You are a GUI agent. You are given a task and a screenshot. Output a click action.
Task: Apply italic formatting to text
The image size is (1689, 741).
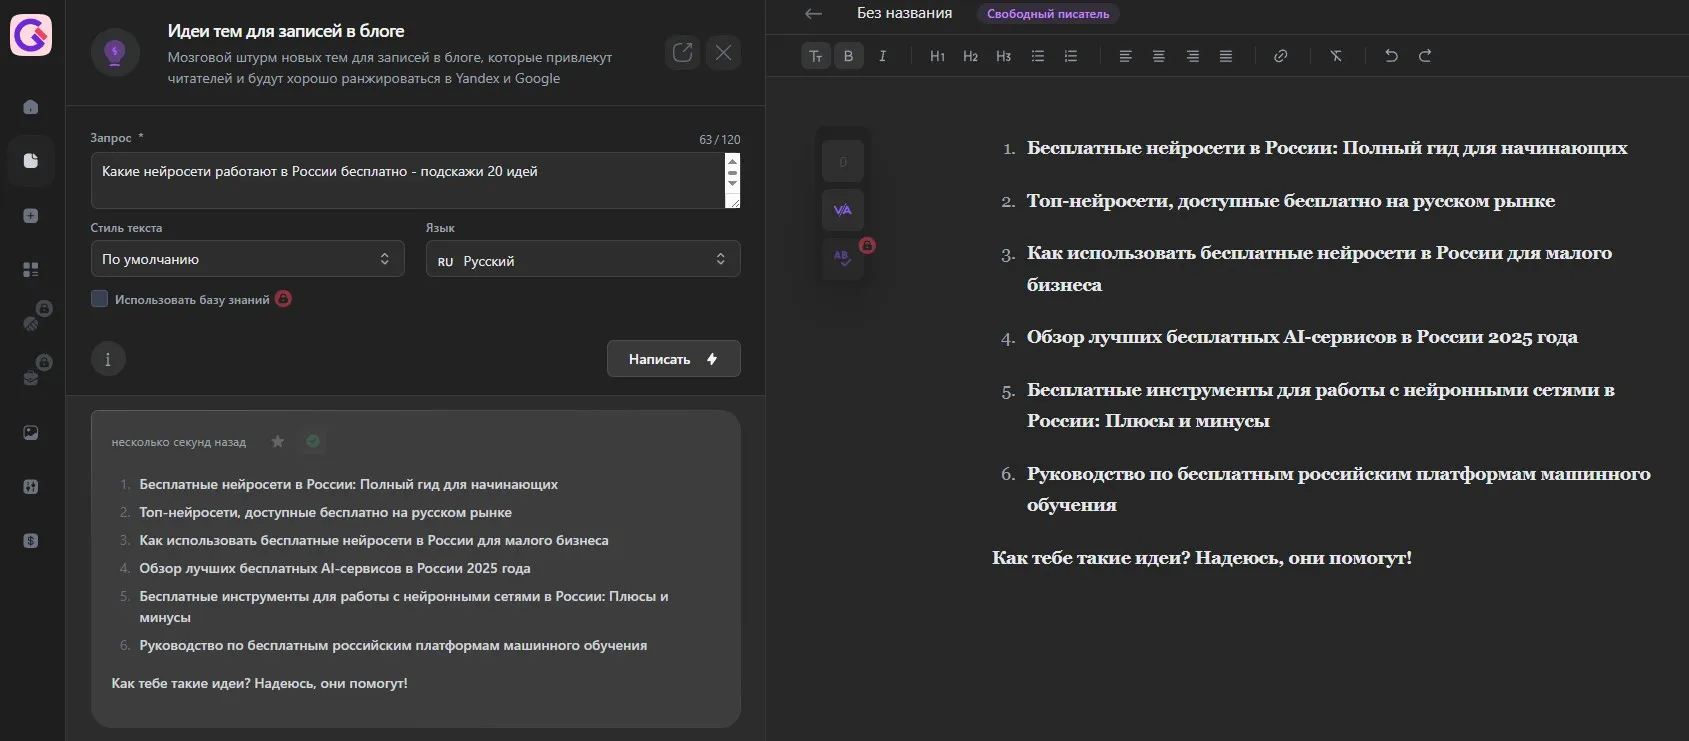coord(882,56)
